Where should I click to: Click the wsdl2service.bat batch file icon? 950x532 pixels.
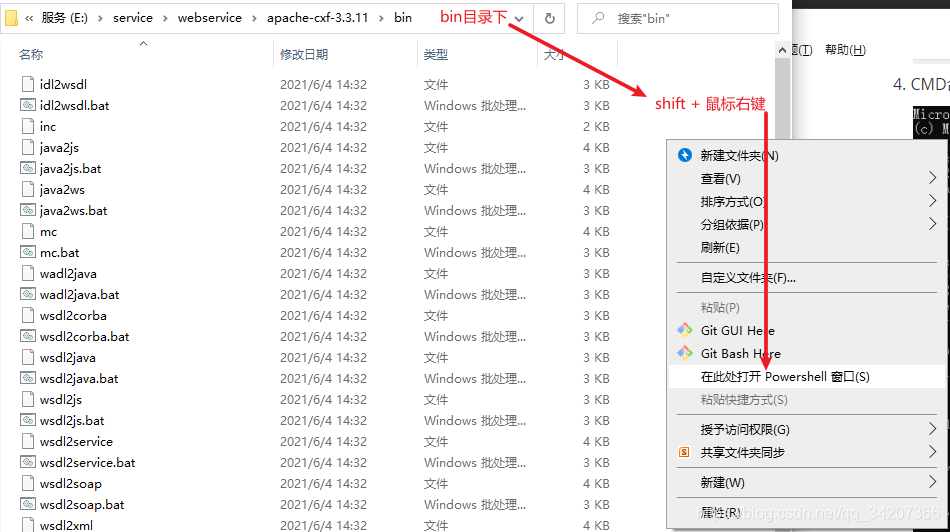(x=27, y=462)
